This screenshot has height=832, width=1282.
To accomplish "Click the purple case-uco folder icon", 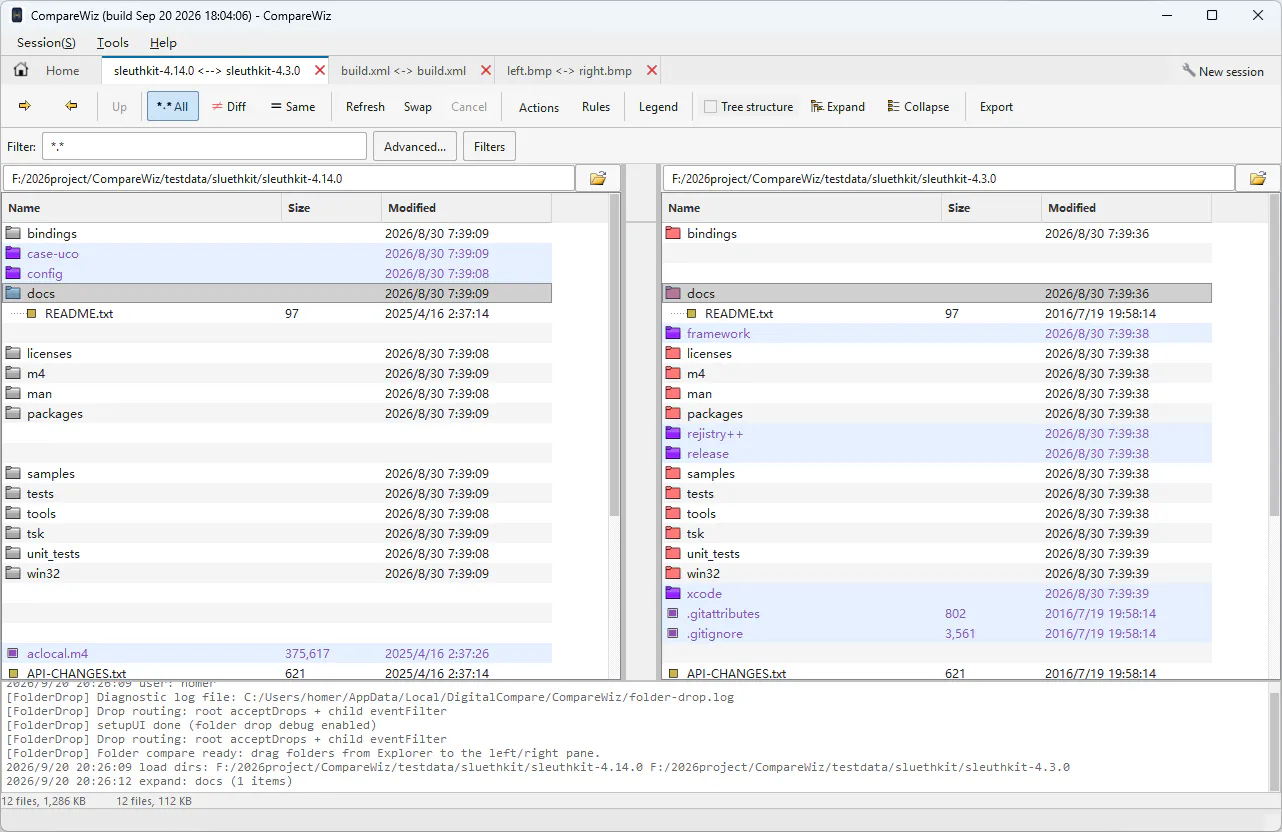I will 13,253.
